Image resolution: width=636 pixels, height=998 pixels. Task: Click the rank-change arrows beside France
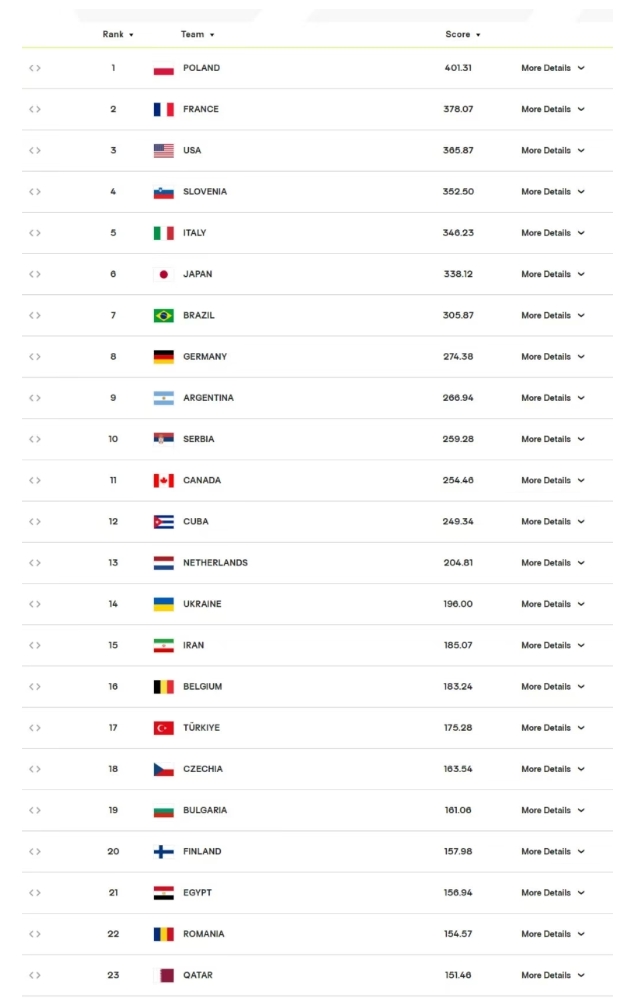tap(35, 109)
